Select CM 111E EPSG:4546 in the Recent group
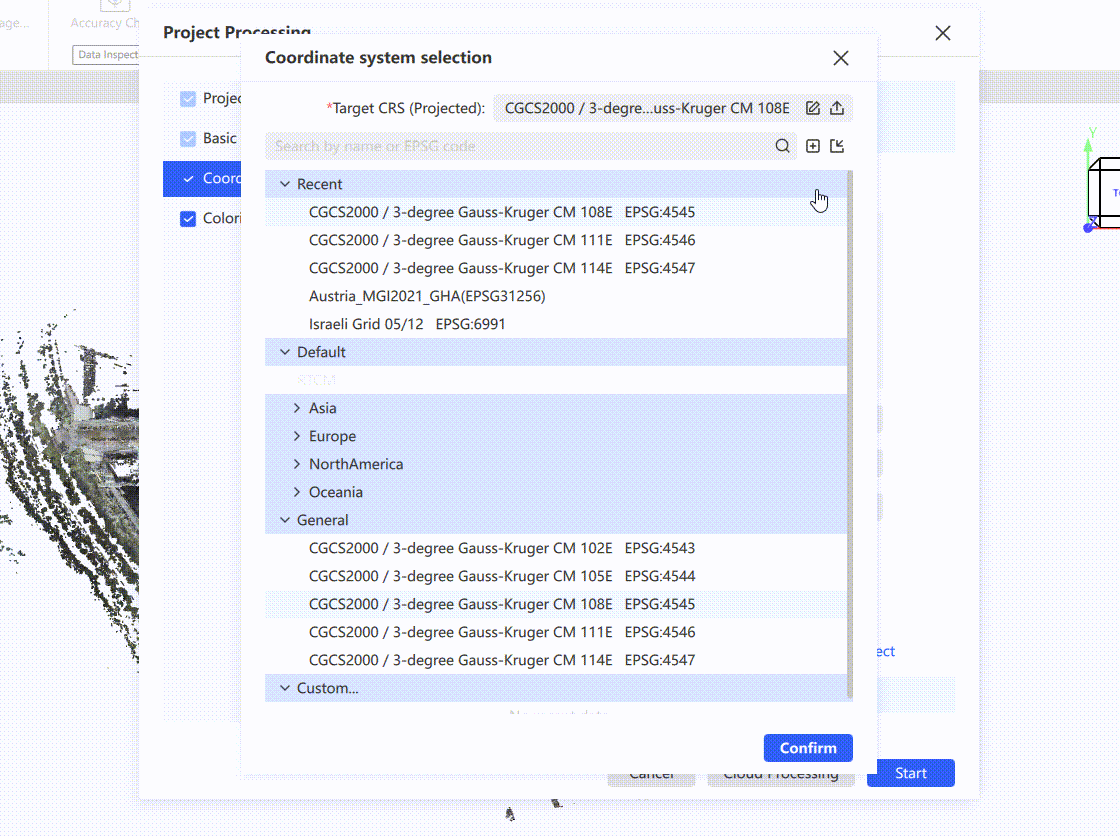The width and height of the screenshot is (1120, 836). [556, 240]
